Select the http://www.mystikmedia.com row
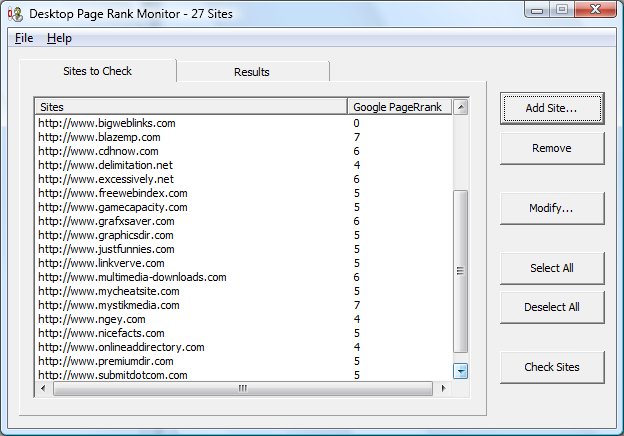 coord(244,305)
